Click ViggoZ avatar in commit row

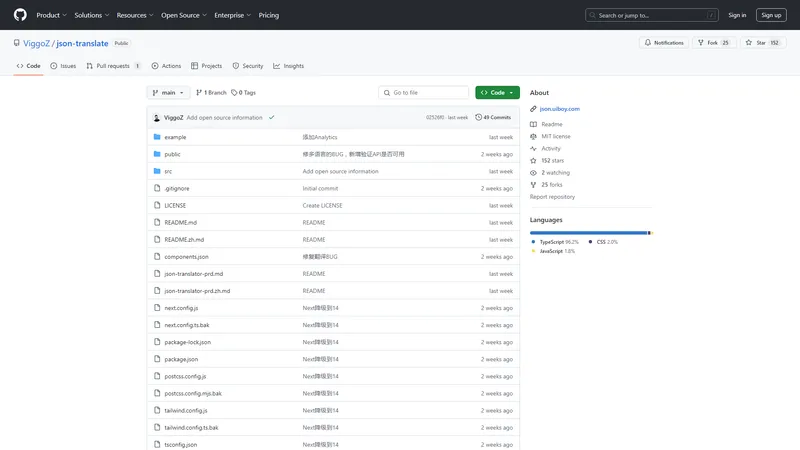(x=157, y=118)
